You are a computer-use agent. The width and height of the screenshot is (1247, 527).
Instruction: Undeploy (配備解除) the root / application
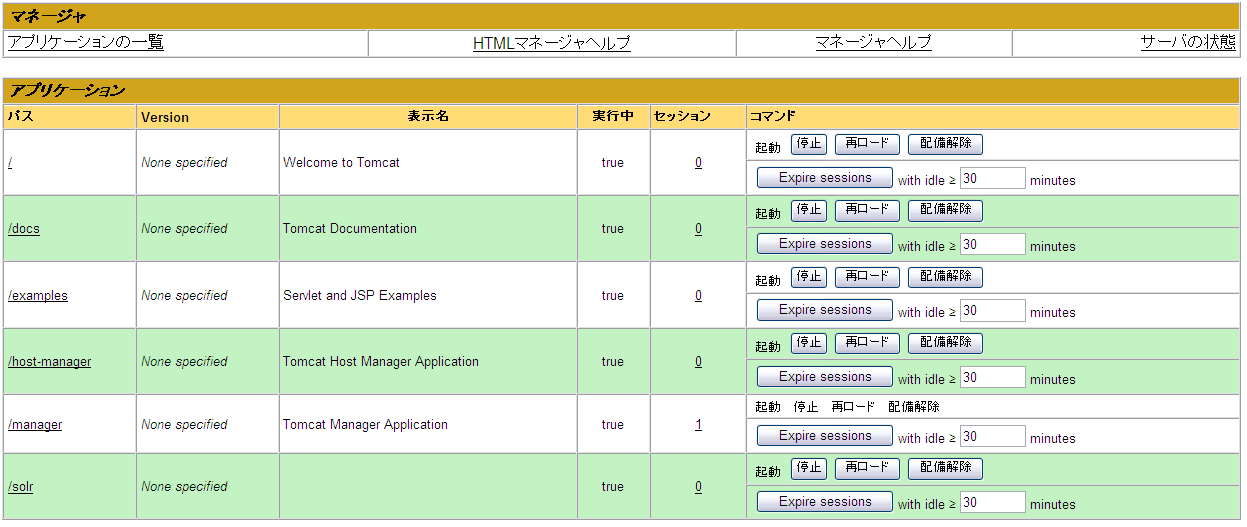pos(946,144)
